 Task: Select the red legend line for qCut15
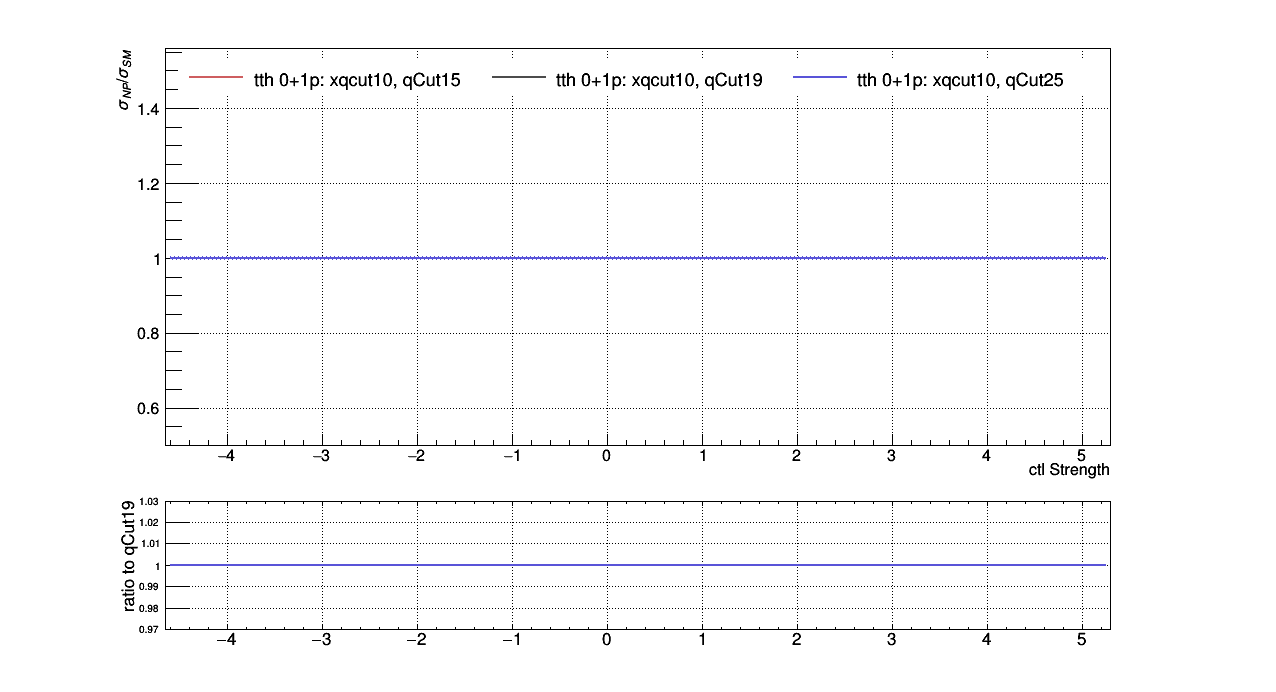click(217, 77)
